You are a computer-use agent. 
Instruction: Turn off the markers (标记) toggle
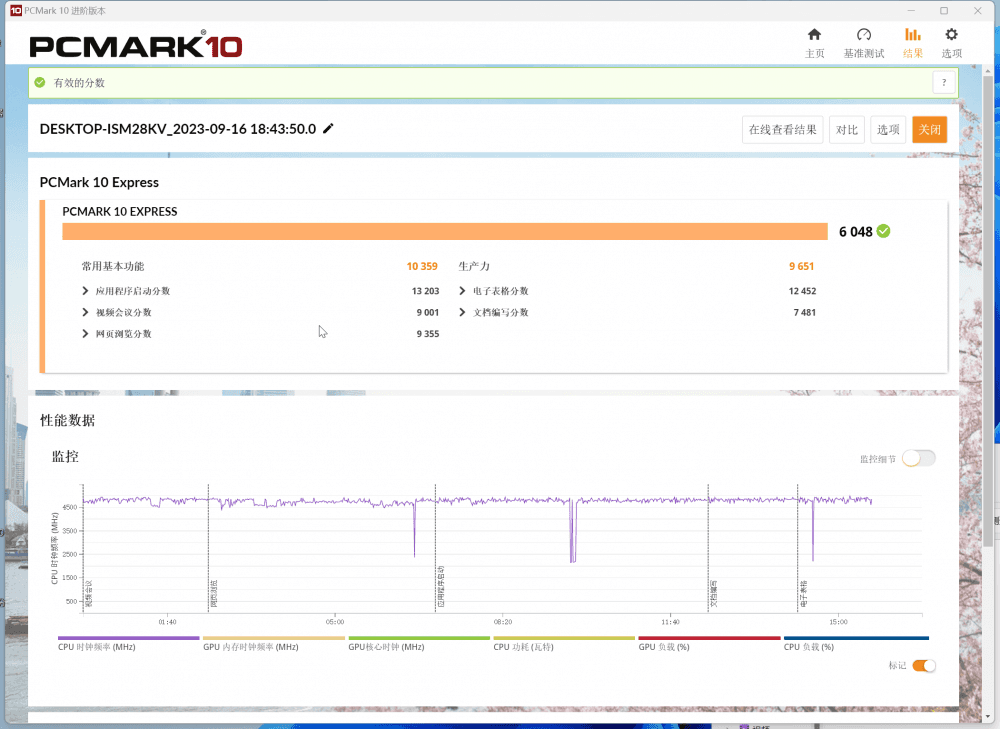924,666
